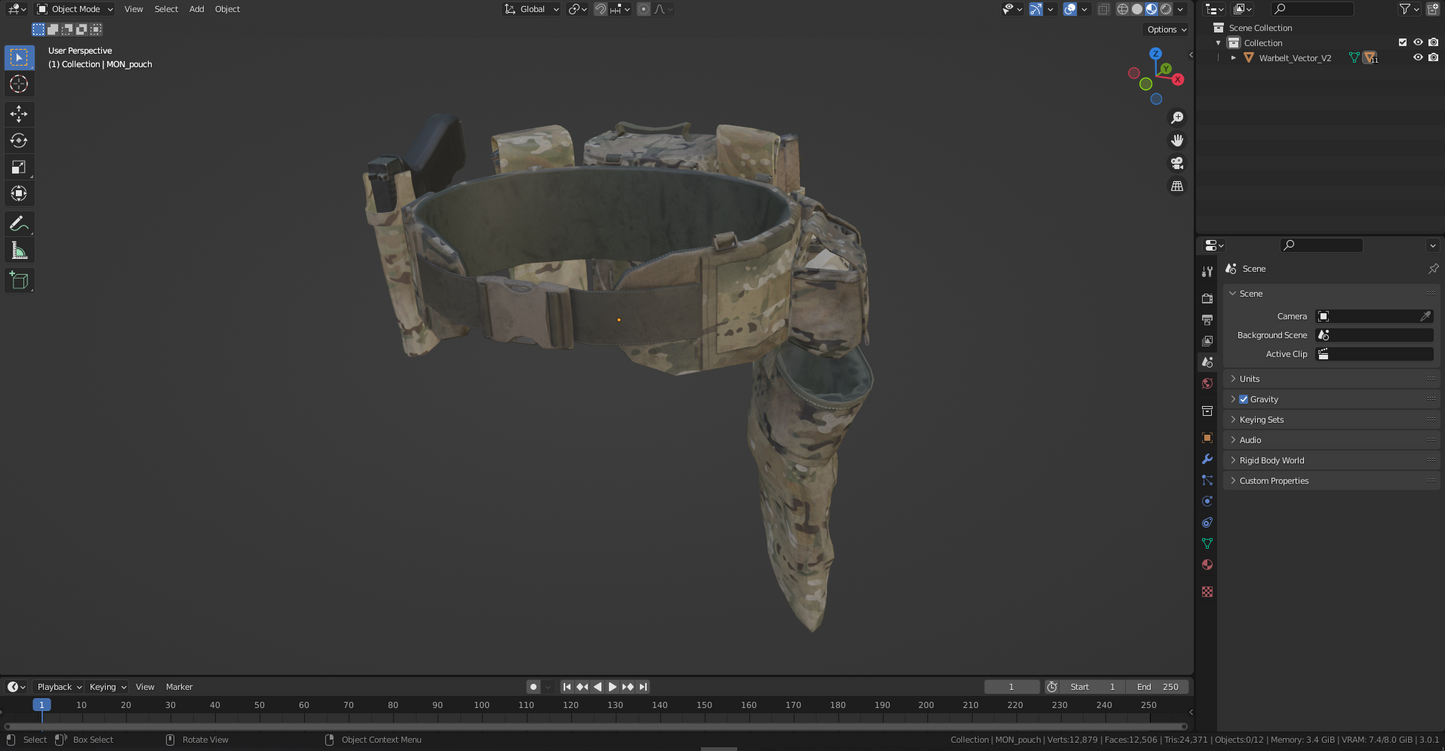The width and height of the screenshot is (1445, 751).
Task: Click the End frame field
Action: 1158,687
